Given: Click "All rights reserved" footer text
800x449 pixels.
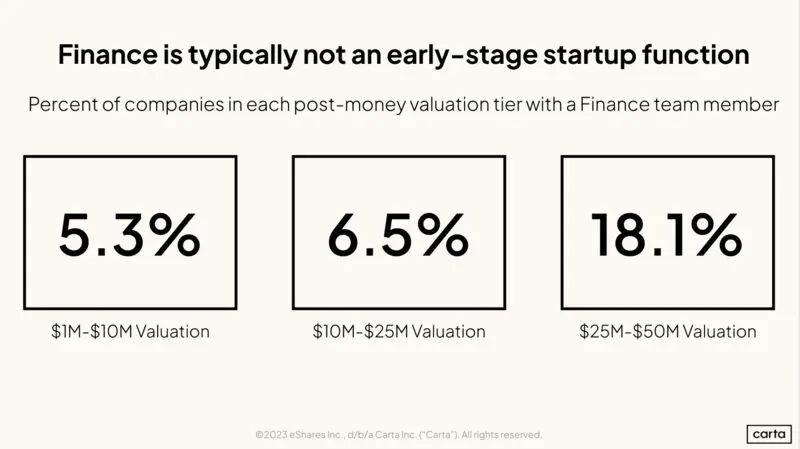Looking at the screenshot, I should click(x=501, y=435).
